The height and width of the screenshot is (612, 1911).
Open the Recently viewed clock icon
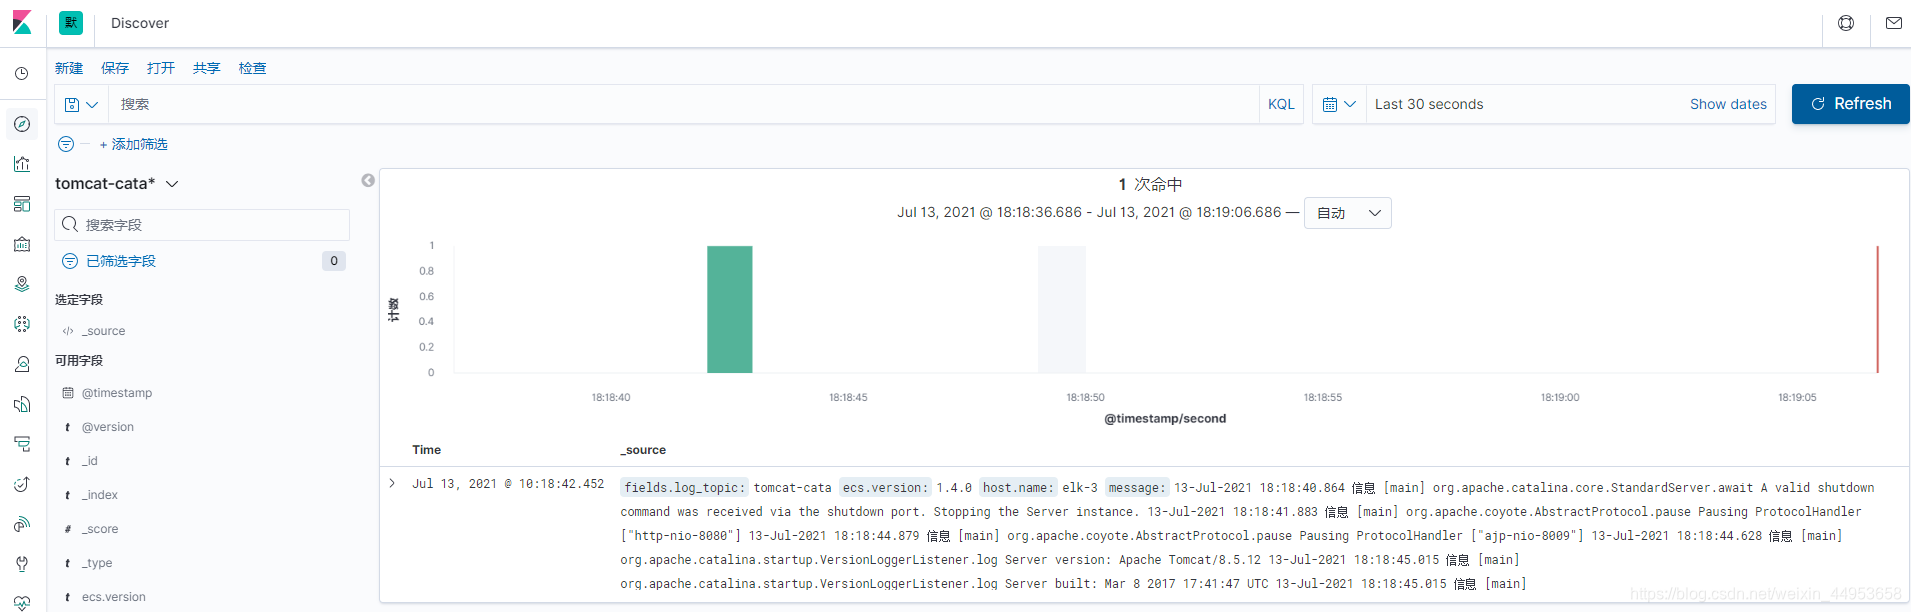click(22, 74)
